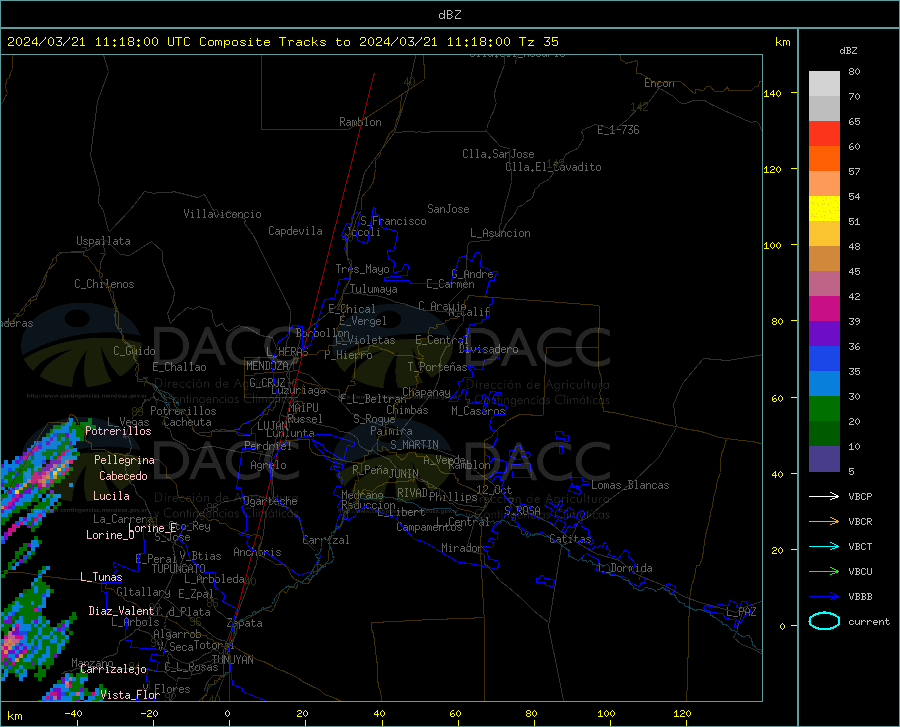Image resolution: width=900 pixels, height=727 pixels.
Task: Click the Vista_Flor label in pink text
Action: 130,695
